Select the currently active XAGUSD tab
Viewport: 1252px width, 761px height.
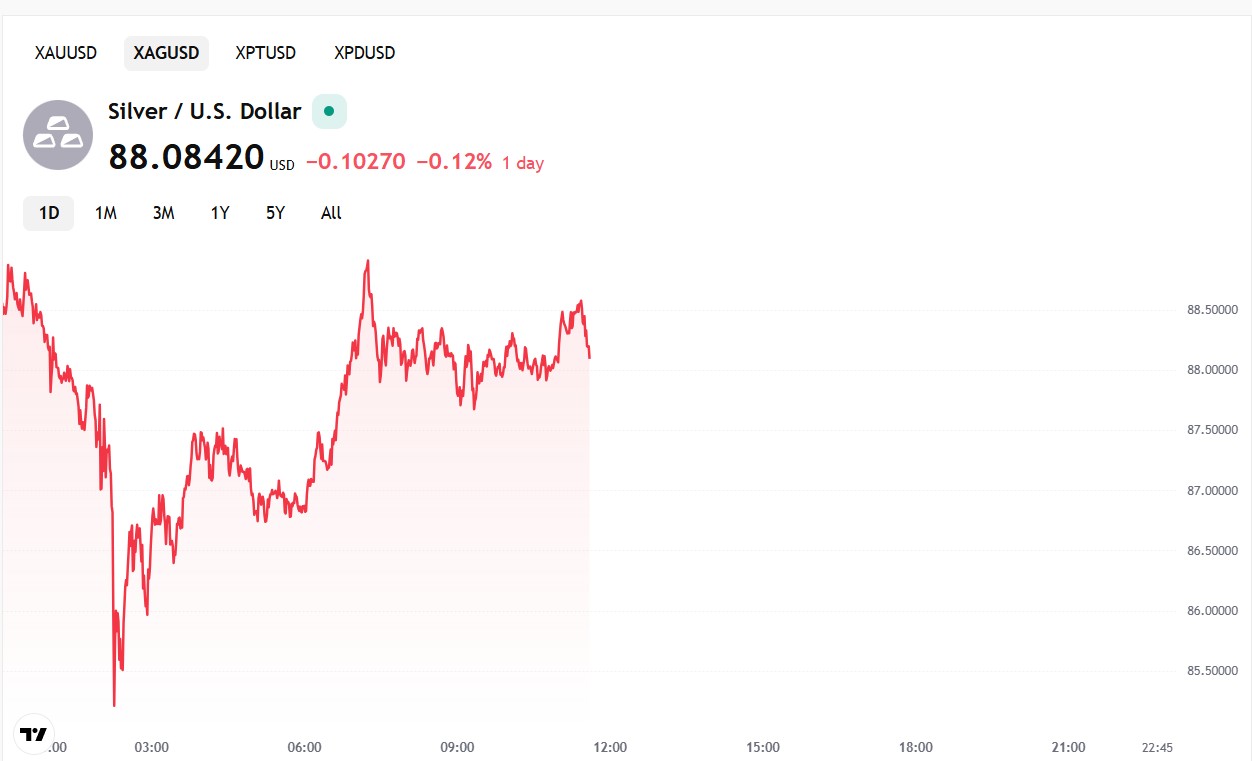[x=166, y=53]
